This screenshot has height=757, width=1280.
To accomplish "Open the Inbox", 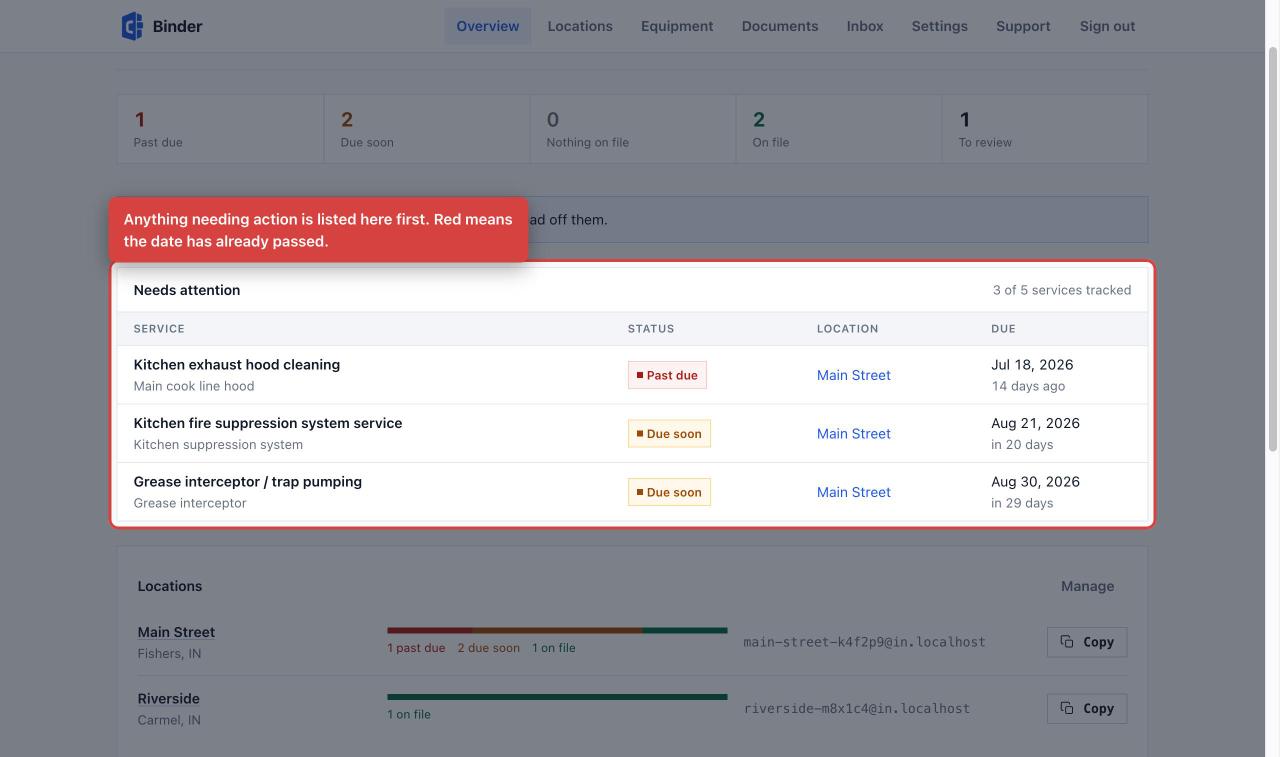I will [865, 26].
